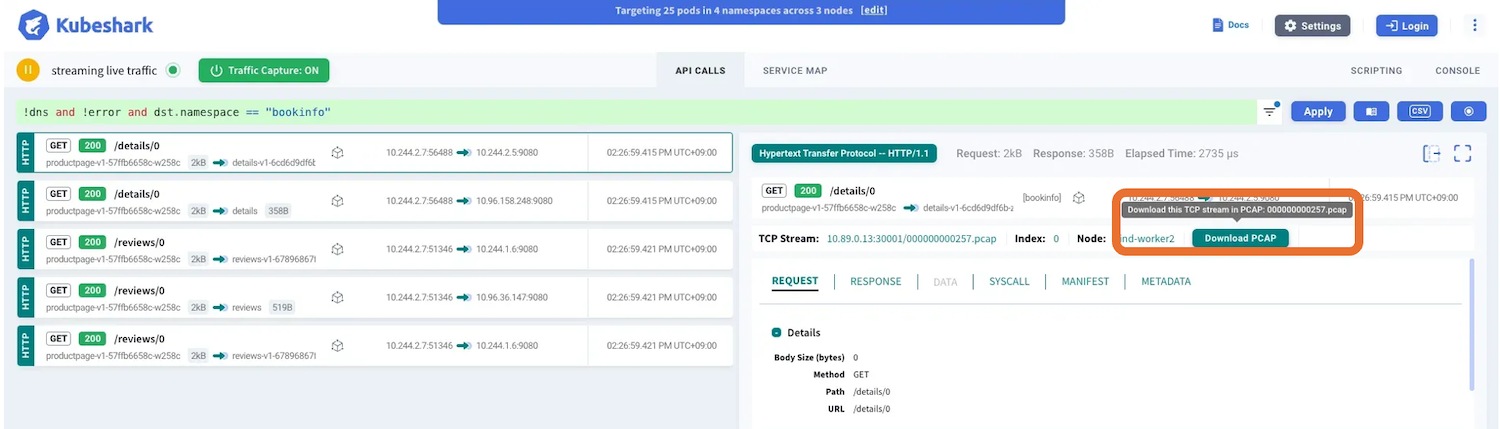Viewport: 1500px width, 429px height.
Task: Click the cube icon in 10.96.158.248:9080 row
Action: click(x=338, y=201)
